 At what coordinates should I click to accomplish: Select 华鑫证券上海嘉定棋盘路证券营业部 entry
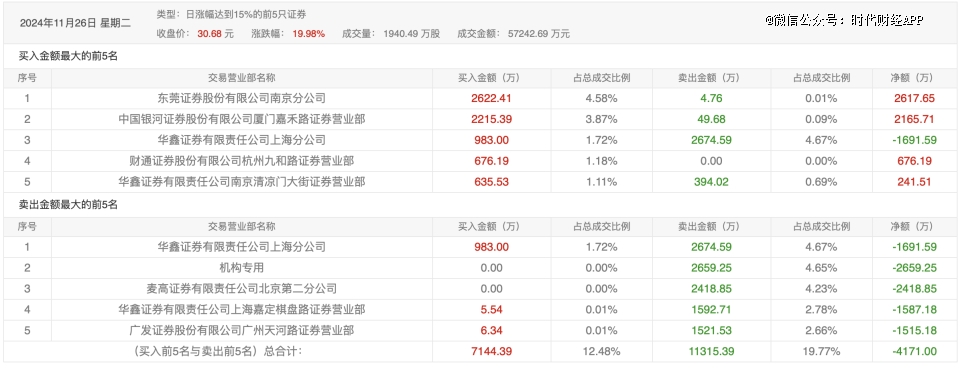pos(241,310)
